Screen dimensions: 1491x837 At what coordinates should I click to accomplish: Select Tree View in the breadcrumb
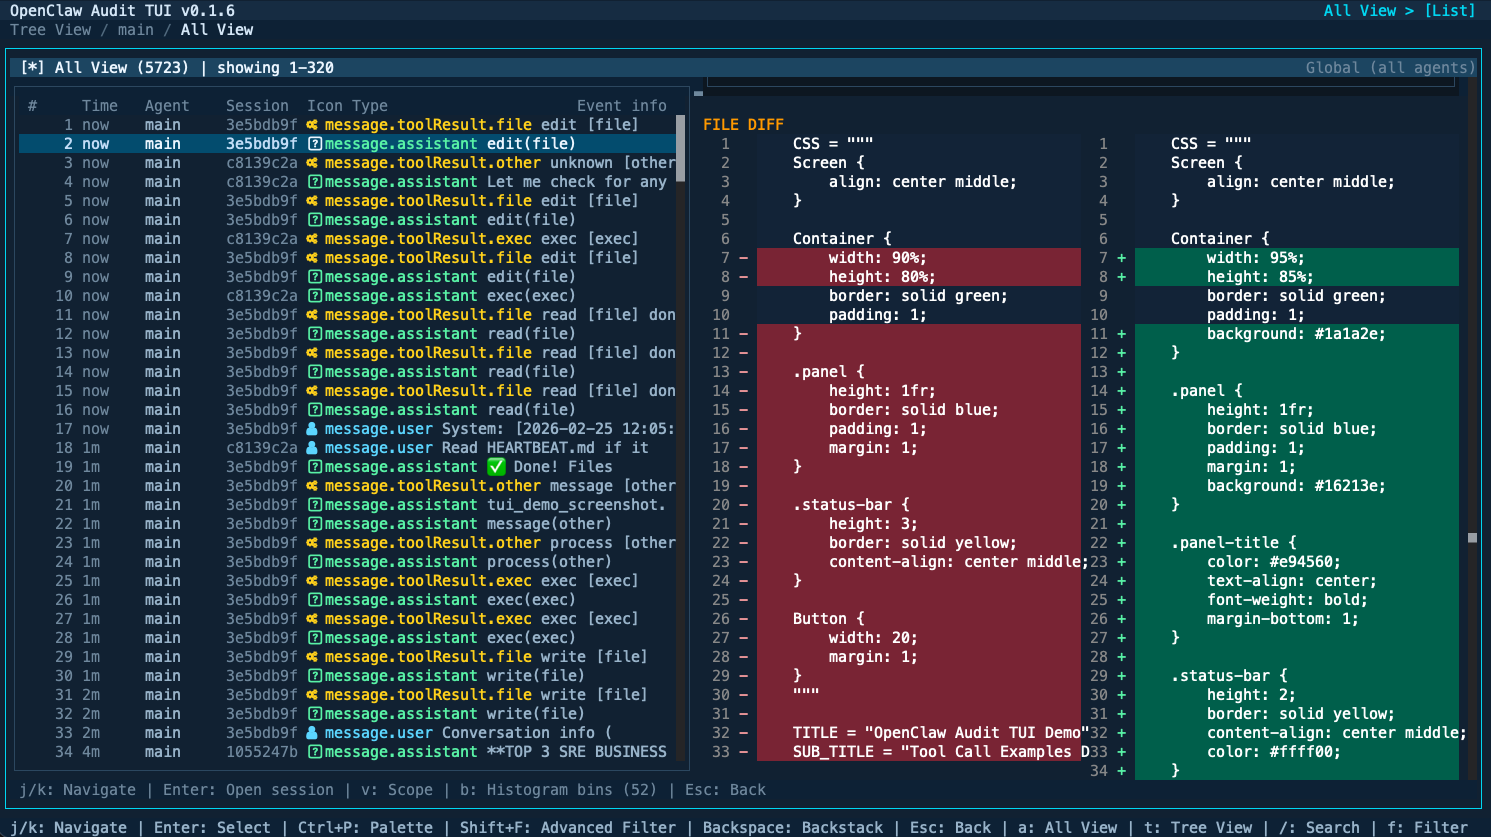(x=50, y=29)
